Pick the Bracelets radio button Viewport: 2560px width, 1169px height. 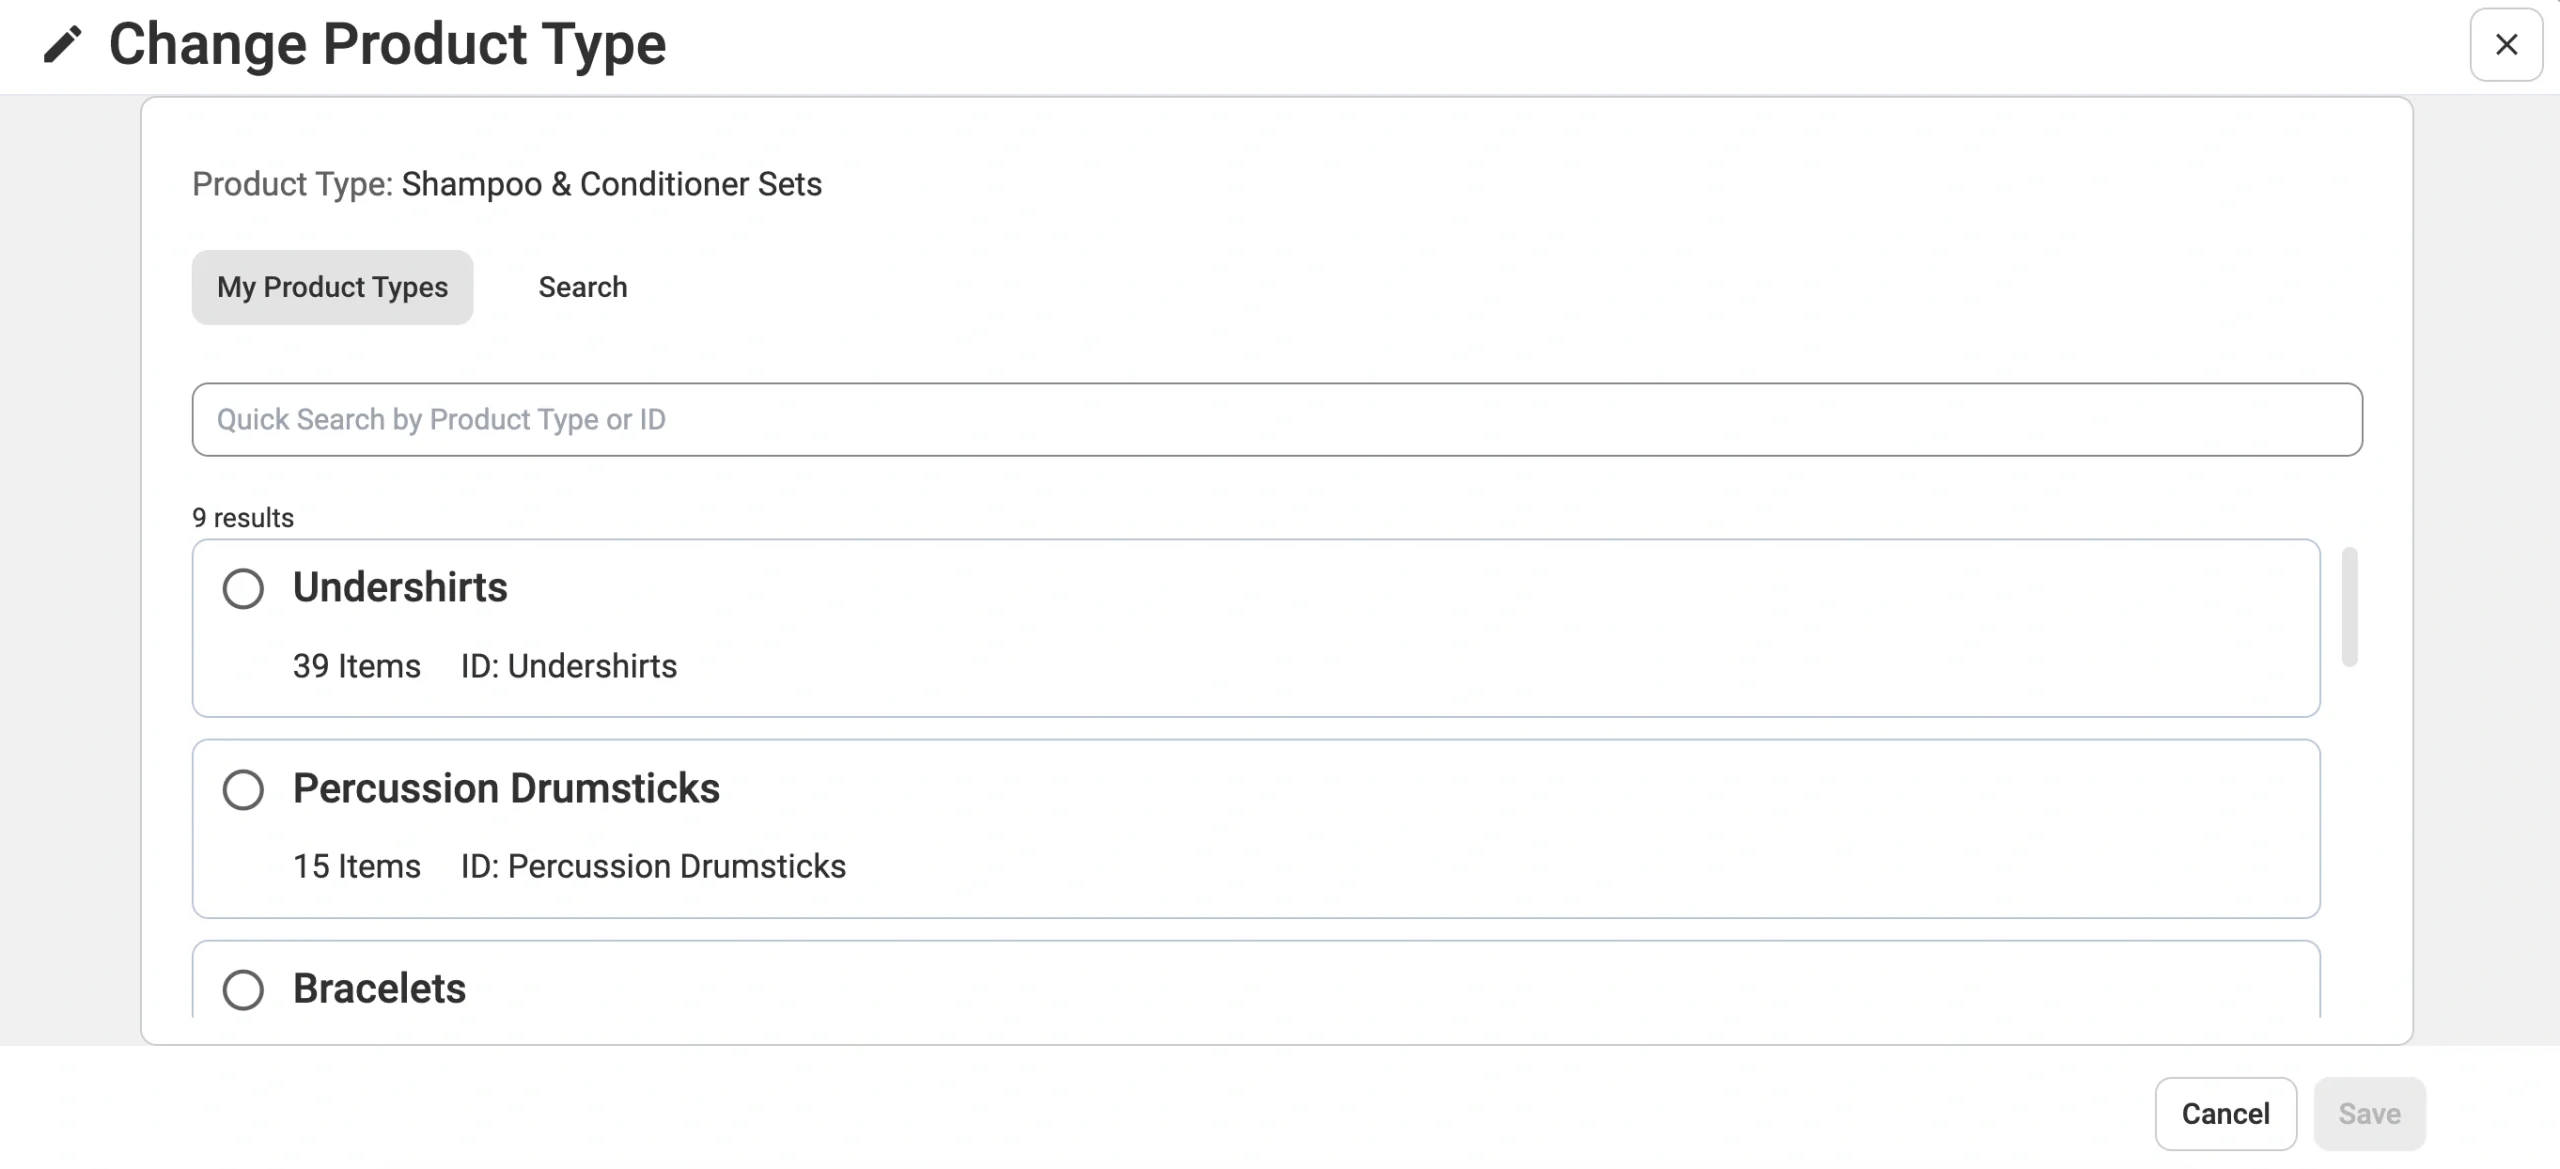tap(243, 990)
